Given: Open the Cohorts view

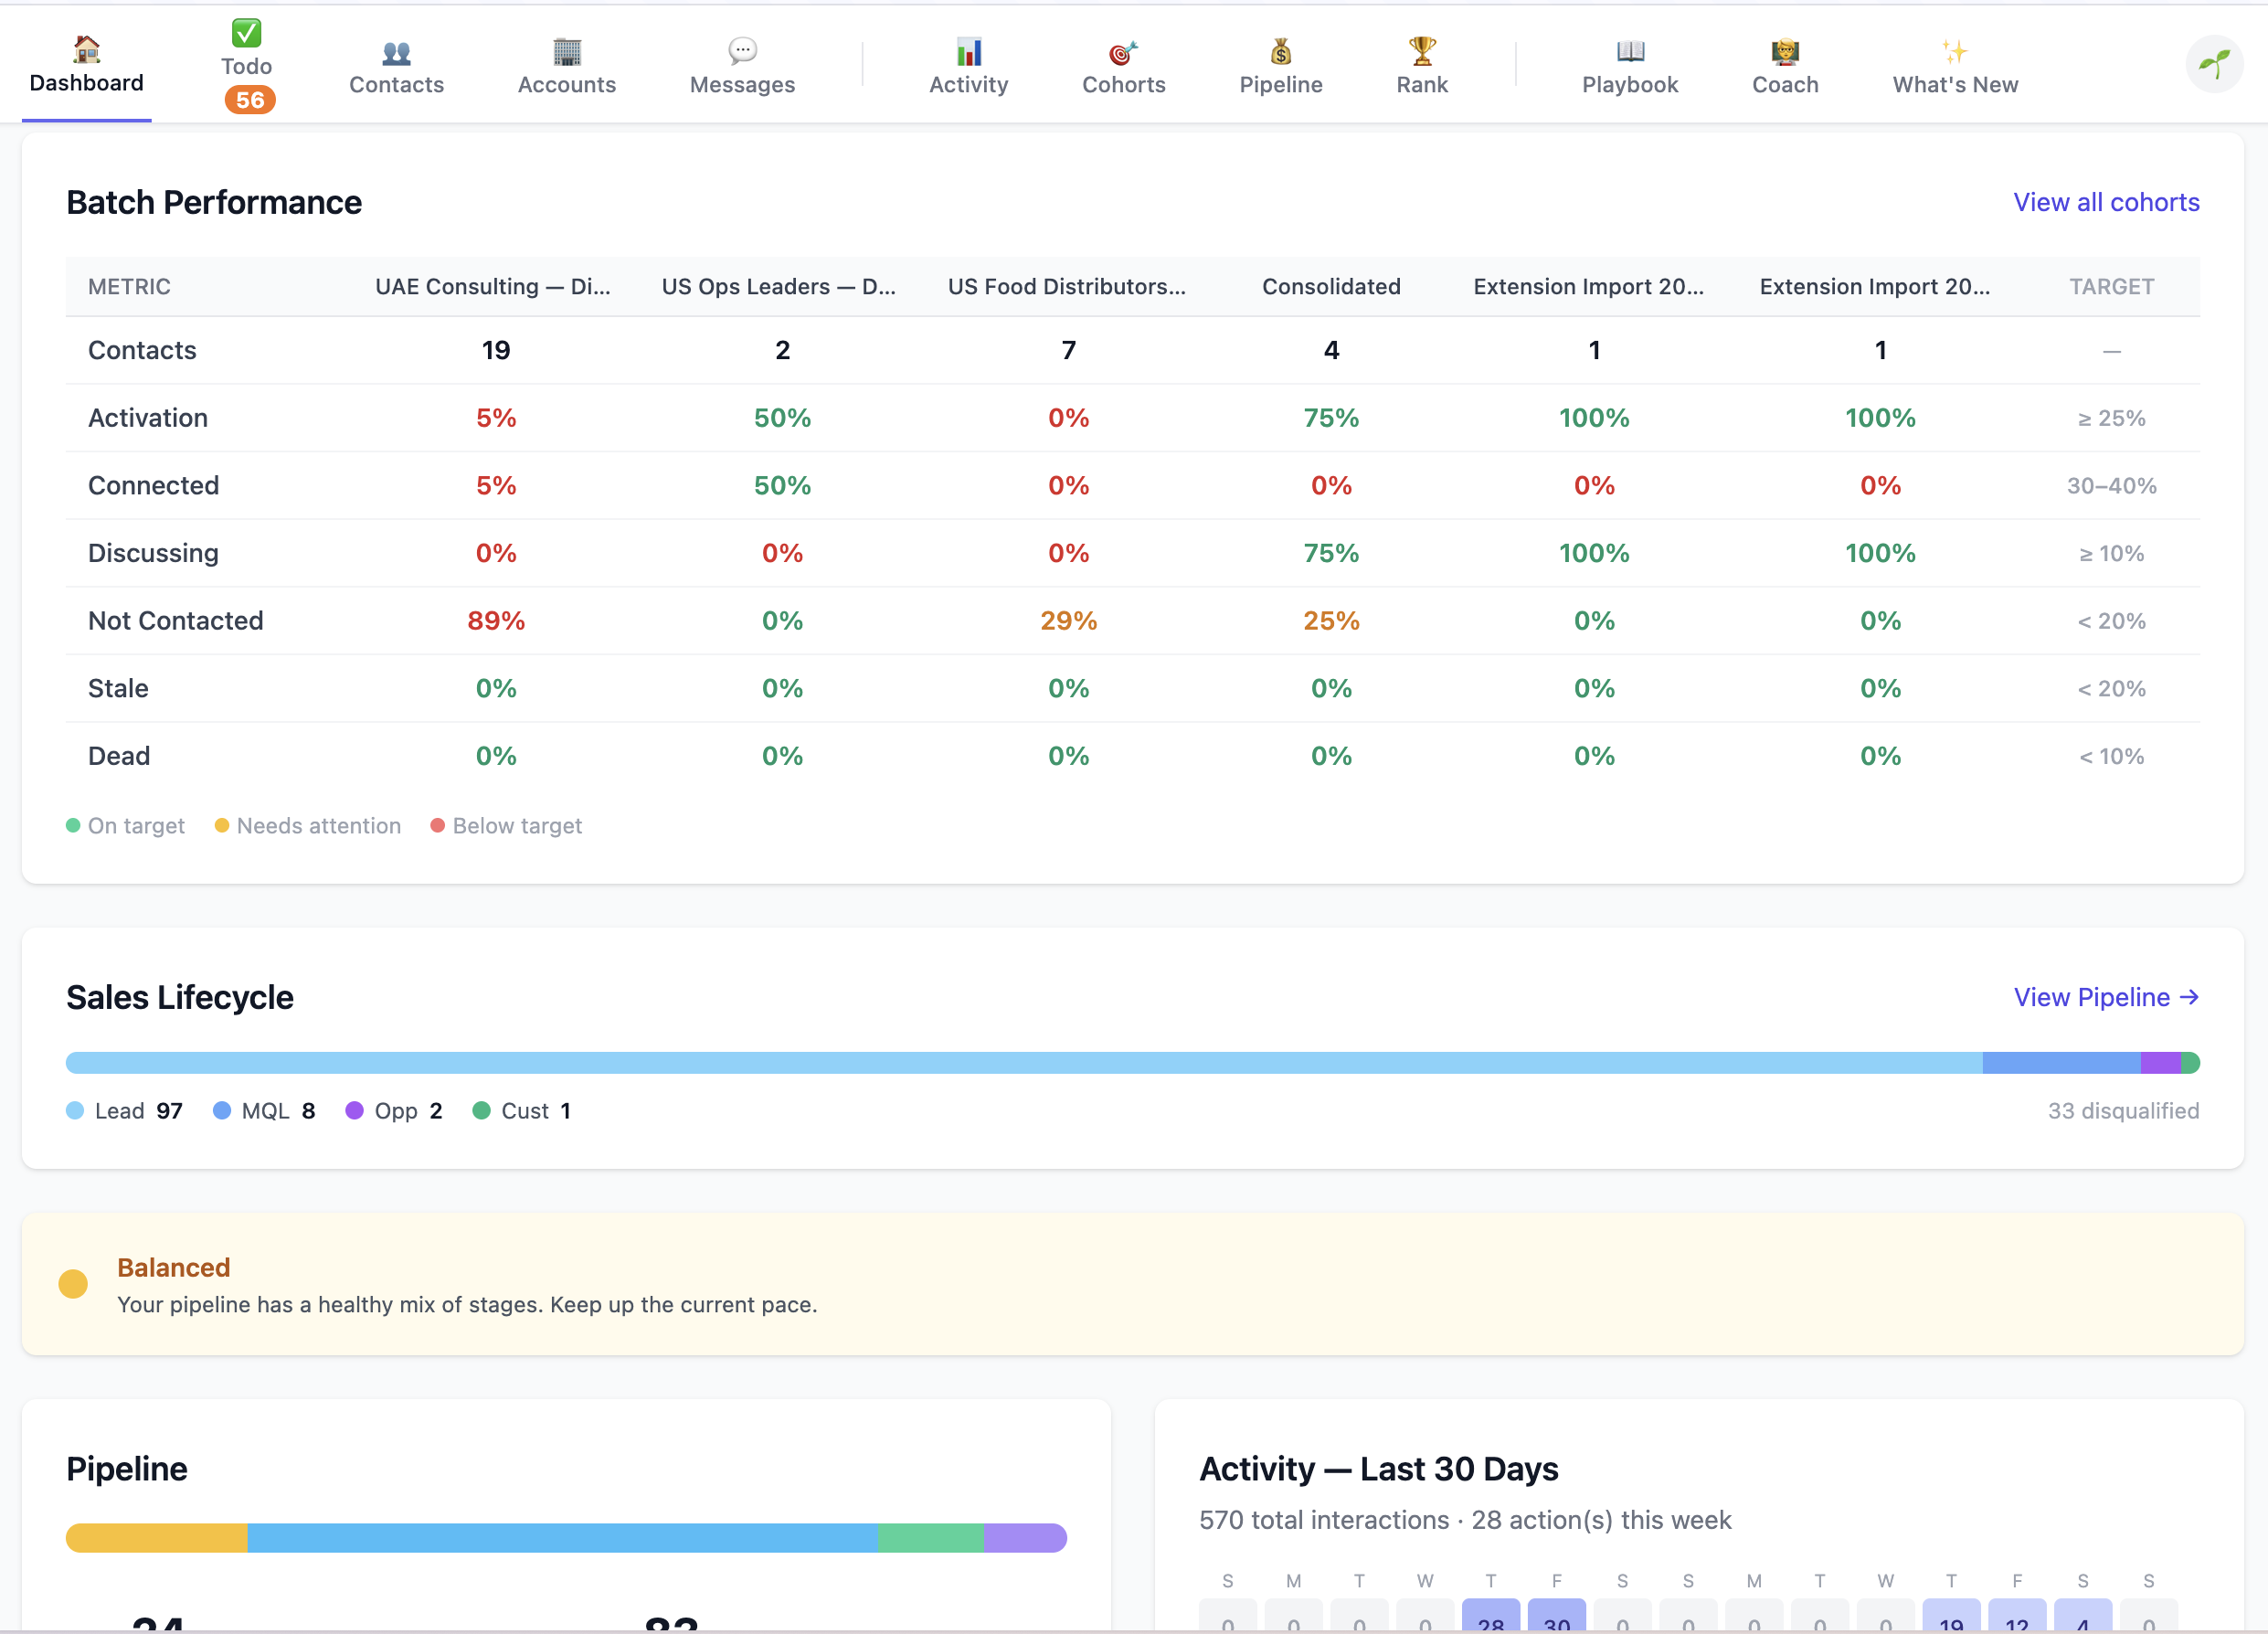Looking at the screenshot, I should (x=1123, y=65).
